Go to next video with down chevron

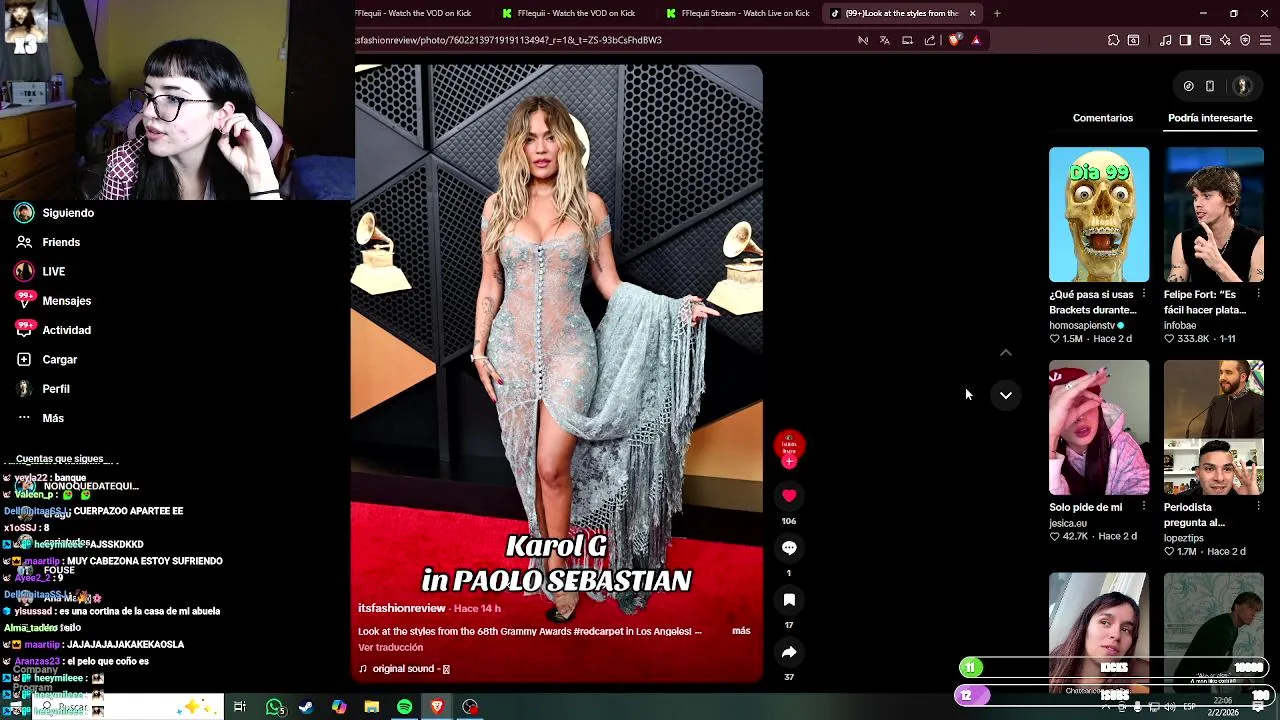1006,395
